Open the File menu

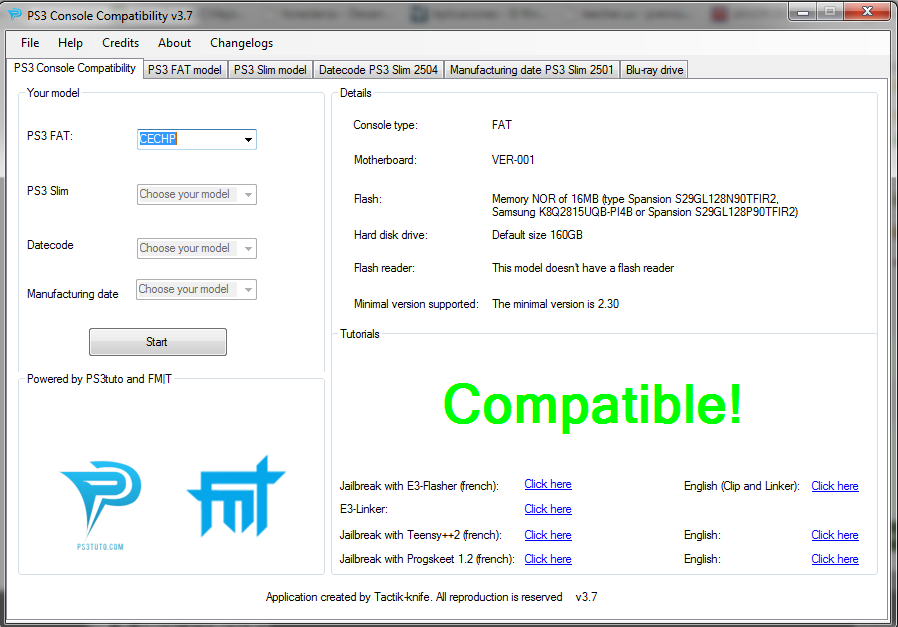30,43
